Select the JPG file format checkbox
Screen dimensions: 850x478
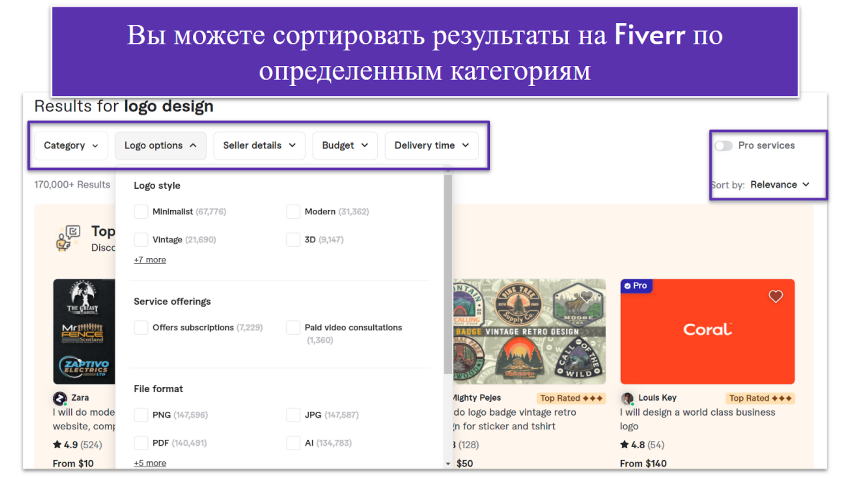click(x=293, y=415)
